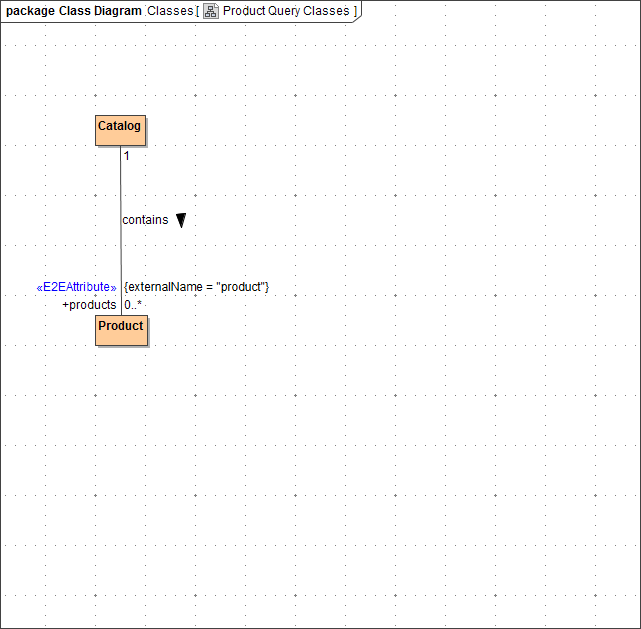Click the "Classes" owner name in header
The image size is (641, 629).
pyautogui.click(x=169, y=11)
